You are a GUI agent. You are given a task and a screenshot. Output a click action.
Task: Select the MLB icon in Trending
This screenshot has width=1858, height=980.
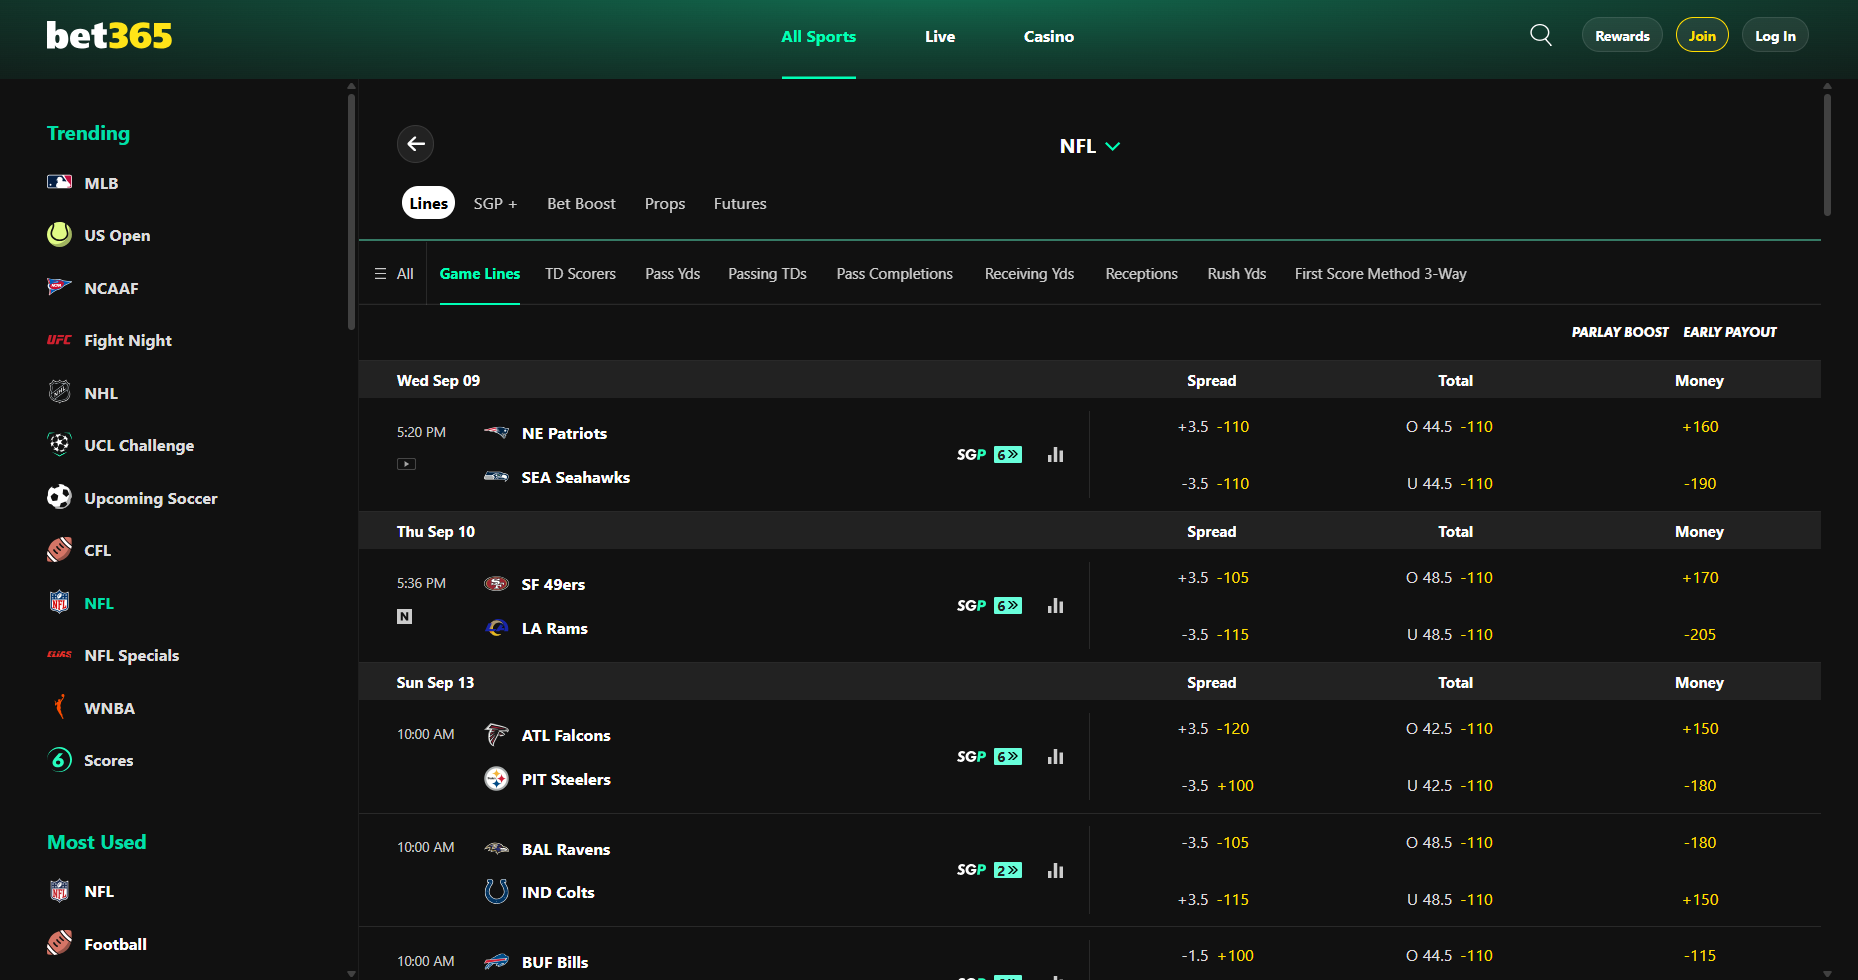[59, 182]
